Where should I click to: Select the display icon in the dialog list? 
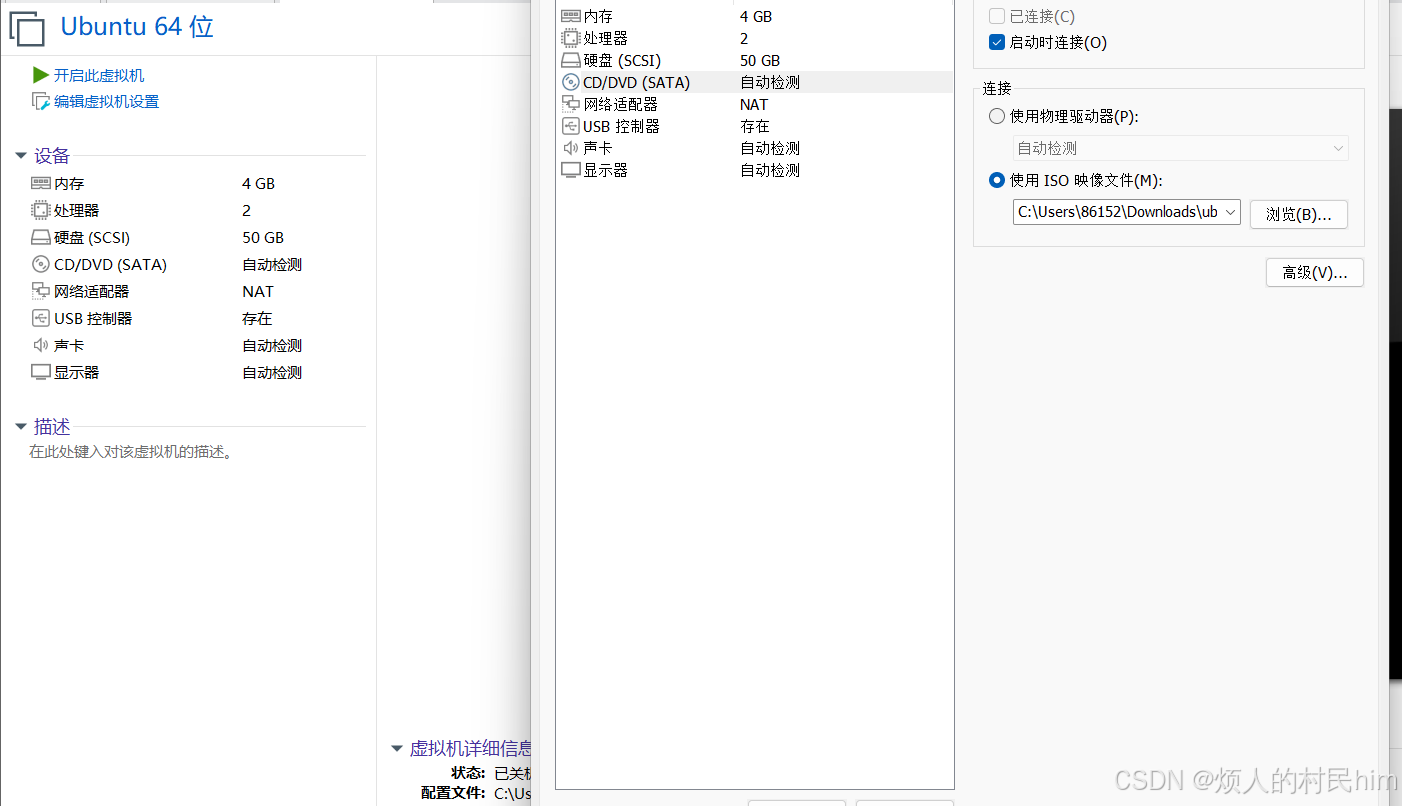click(x=570, y=170)
